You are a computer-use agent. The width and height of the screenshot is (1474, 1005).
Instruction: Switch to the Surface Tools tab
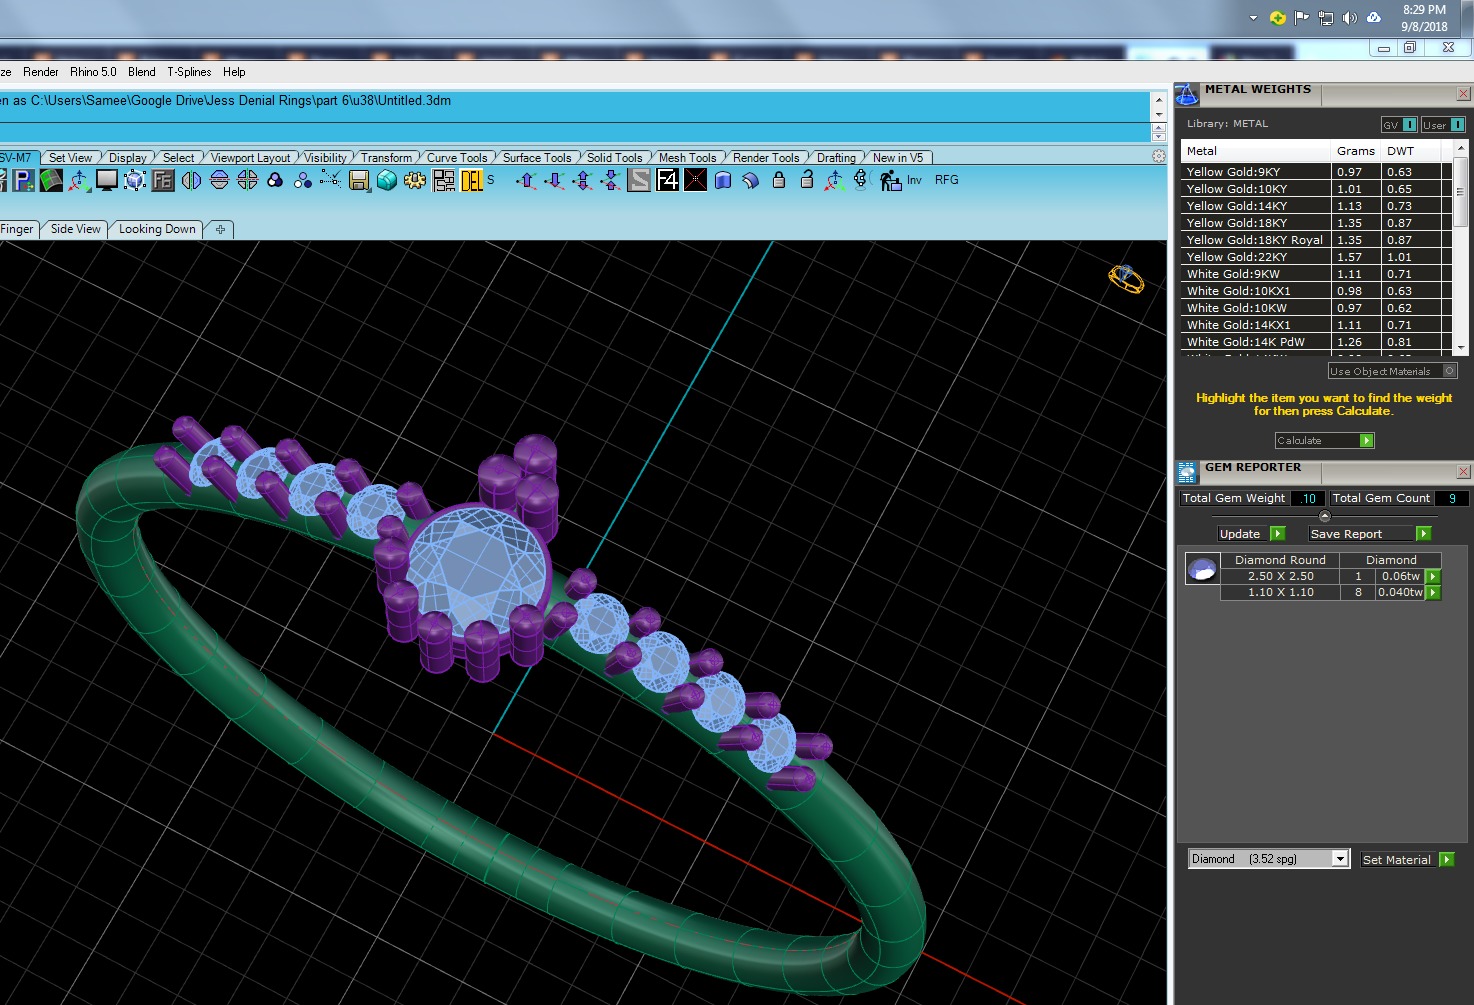pyautogui.click(x=537, y=158)
